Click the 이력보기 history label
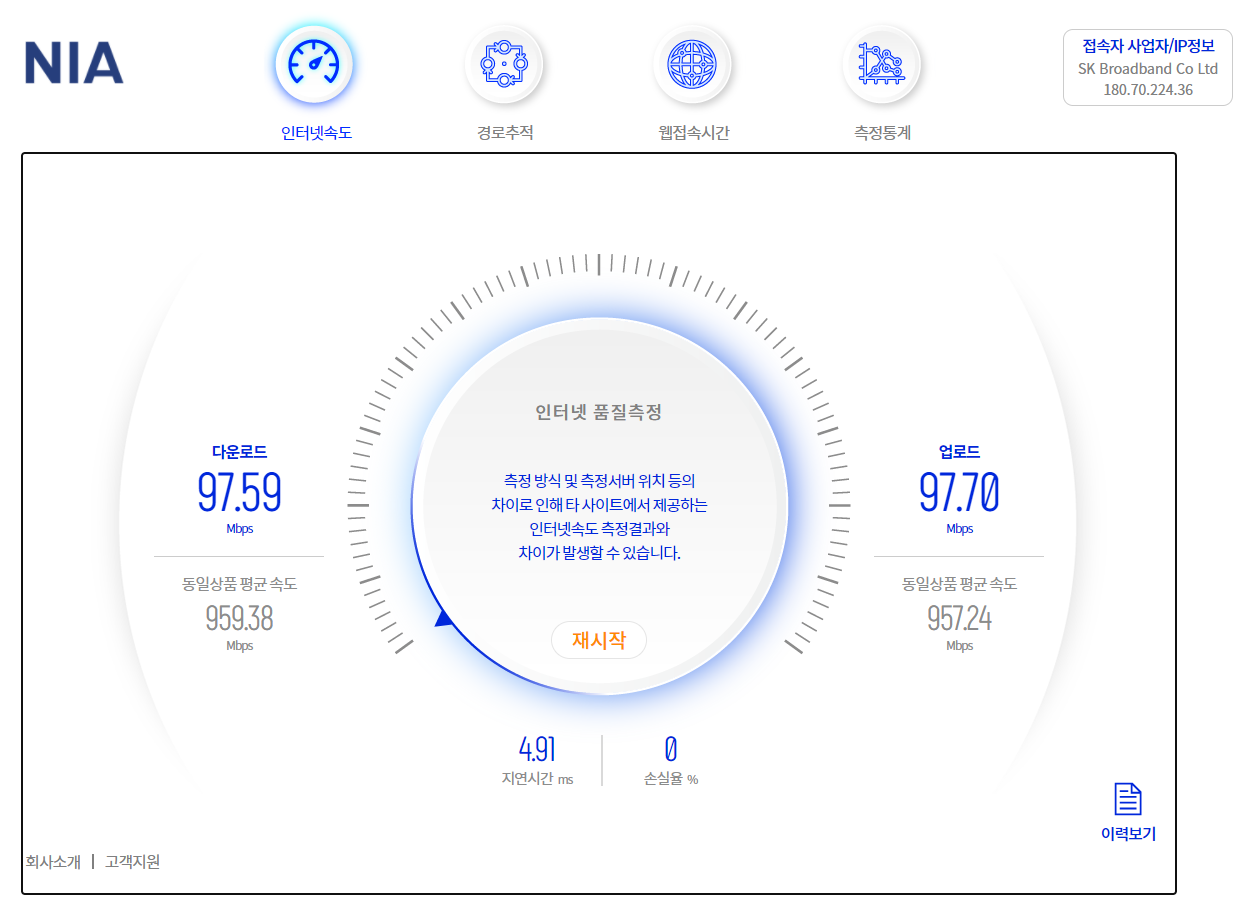Image resolution: width=1250 pixels, height=916 pixels. (1128, 834)
